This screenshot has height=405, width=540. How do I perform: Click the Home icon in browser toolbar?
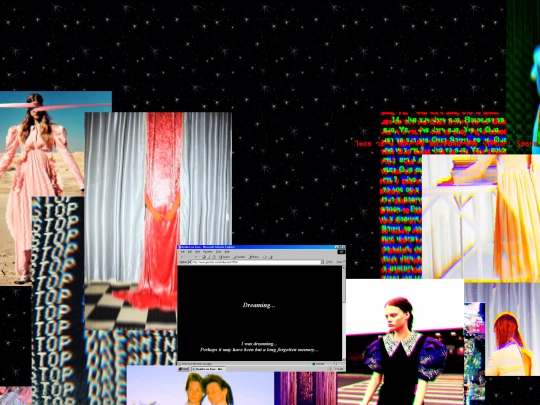214,257
